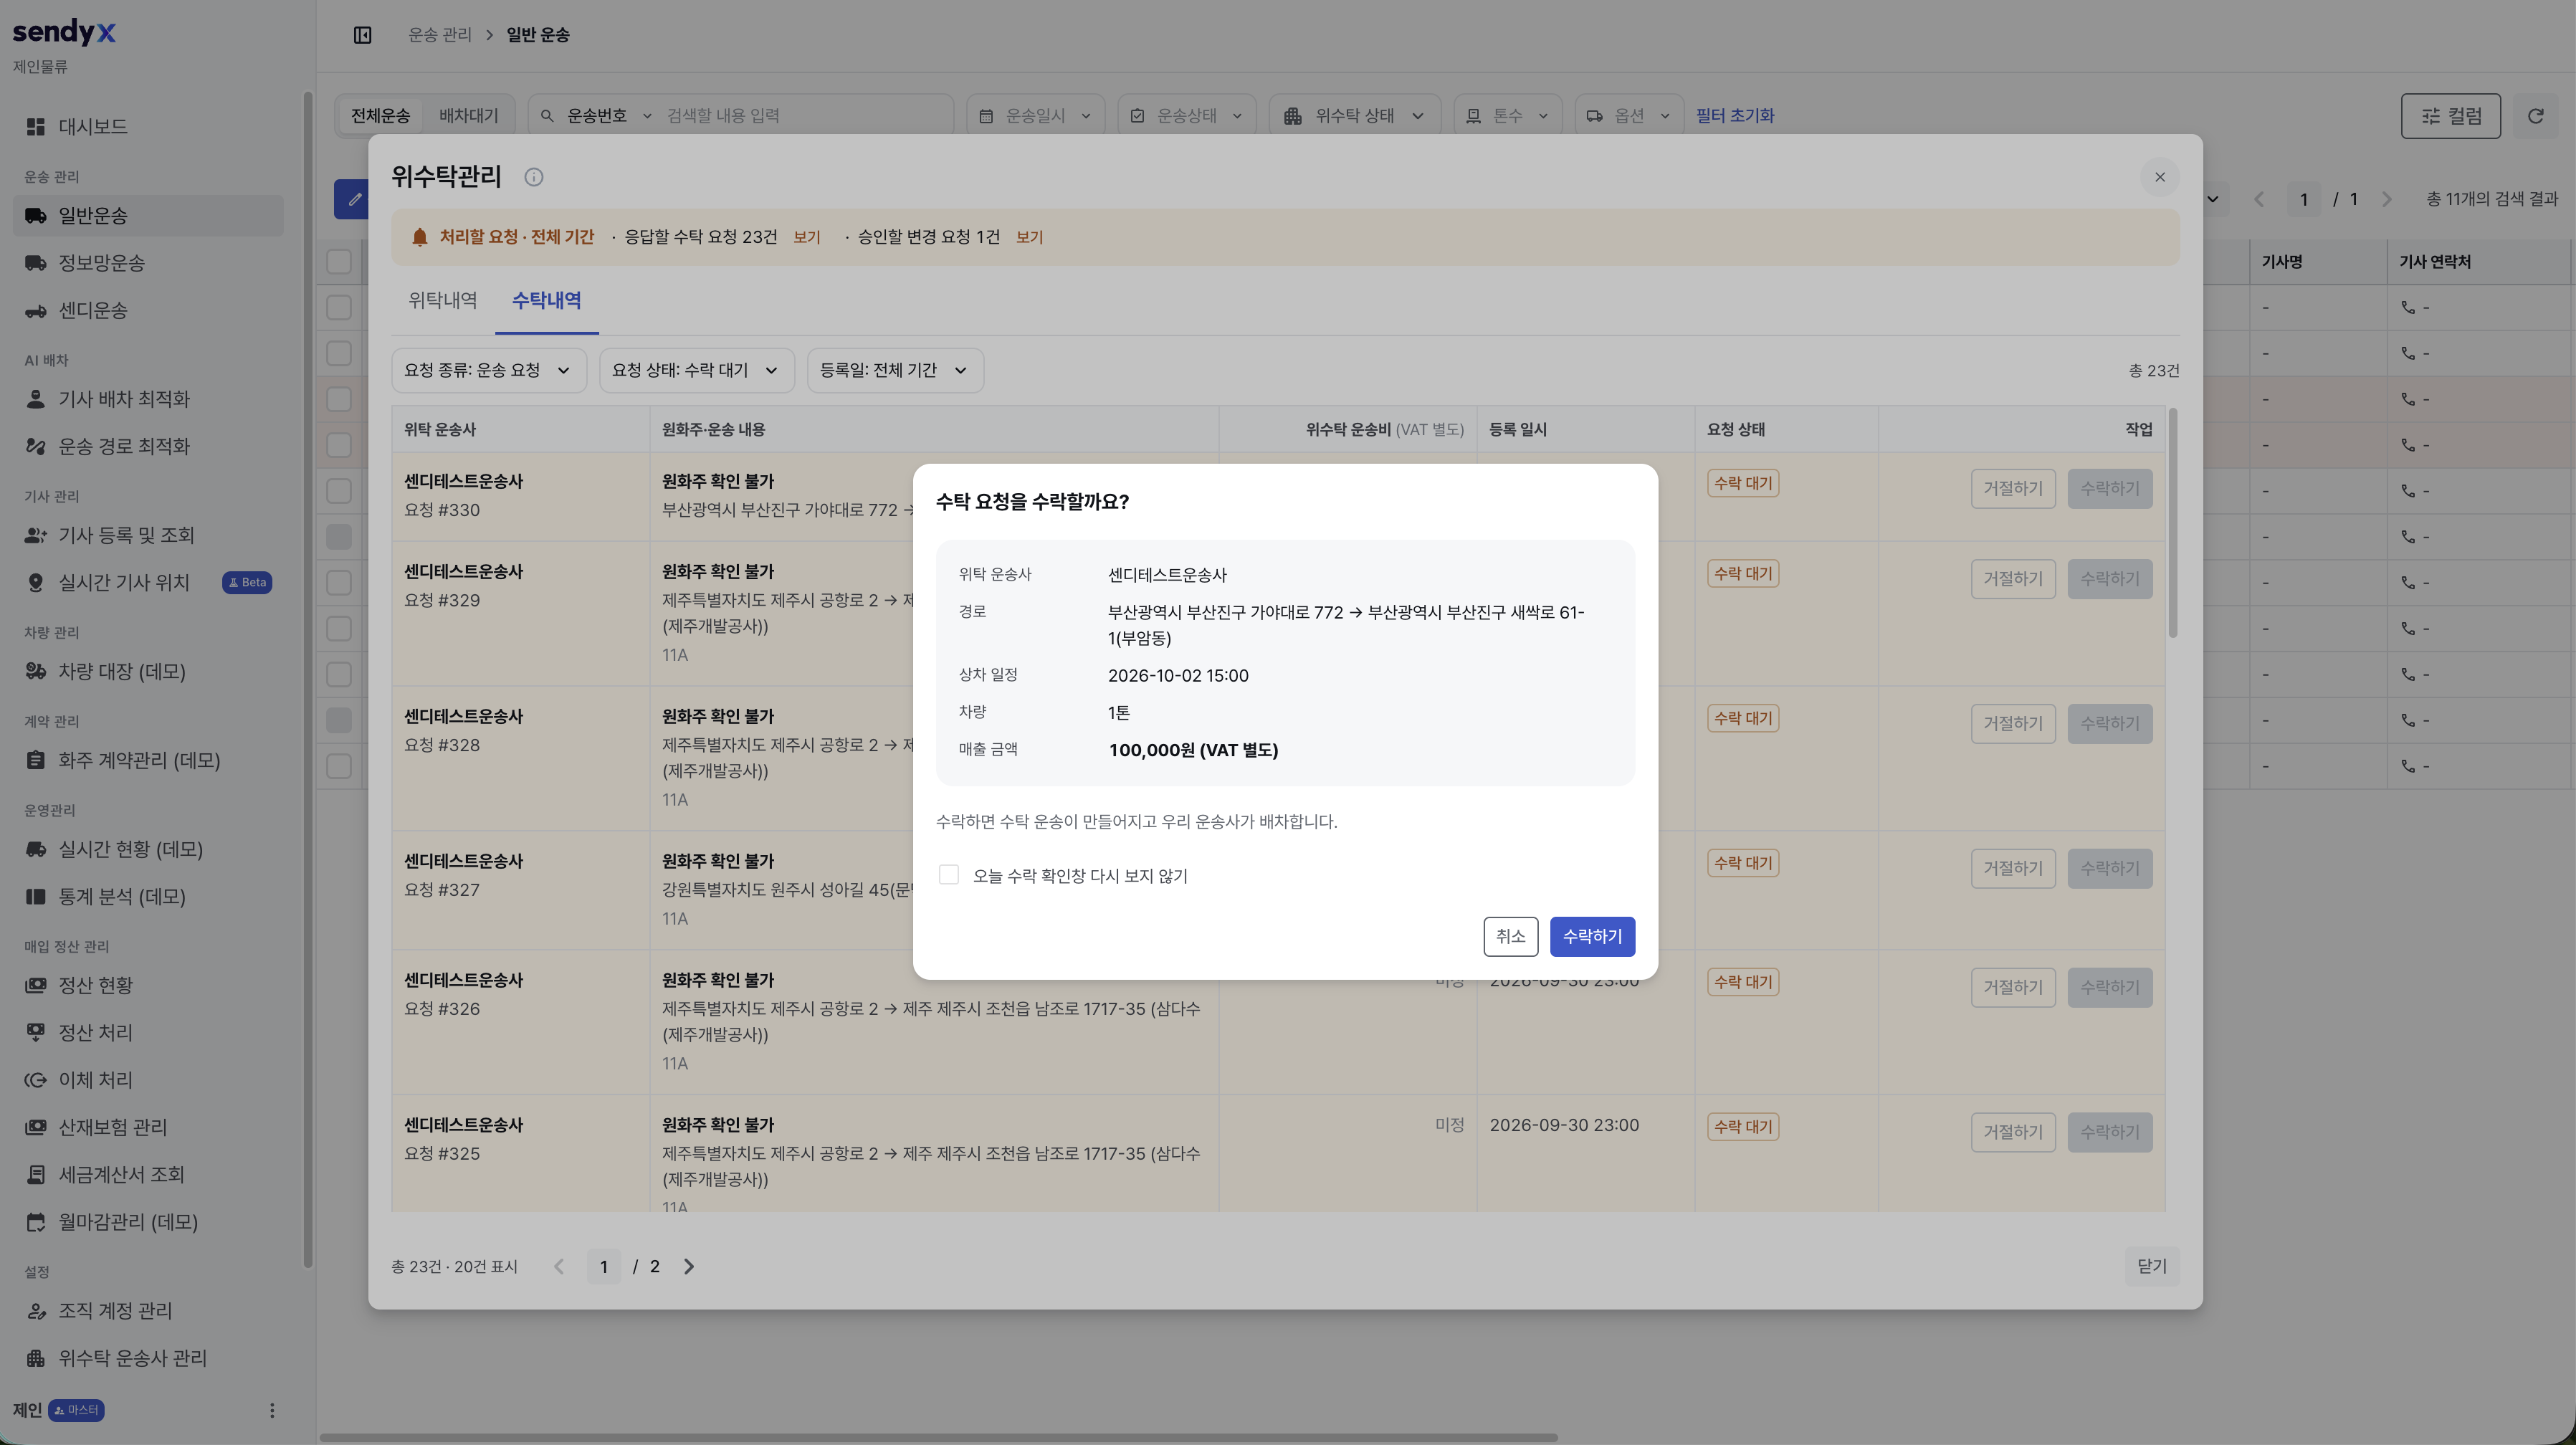Open 정보망운송 in sidebar
2576x1445 pixels.
148,263
